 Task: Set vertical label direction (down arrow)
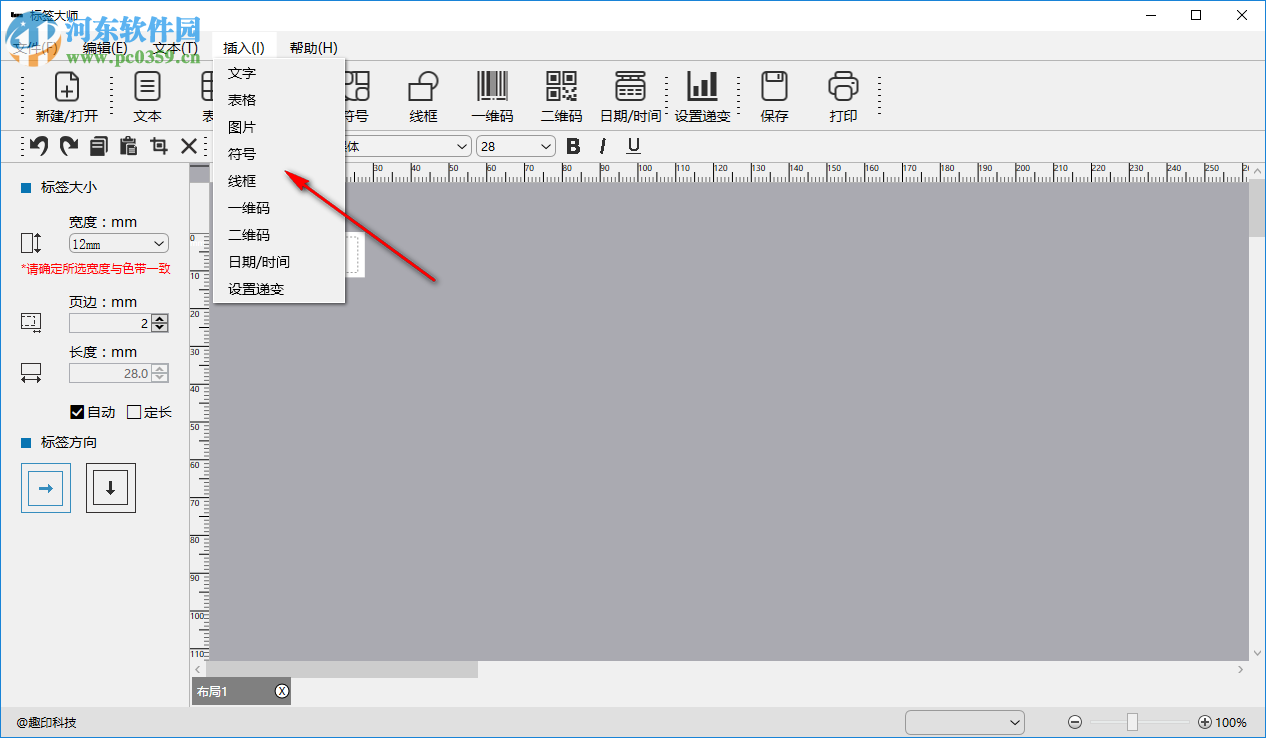click(x=111, y=488)
